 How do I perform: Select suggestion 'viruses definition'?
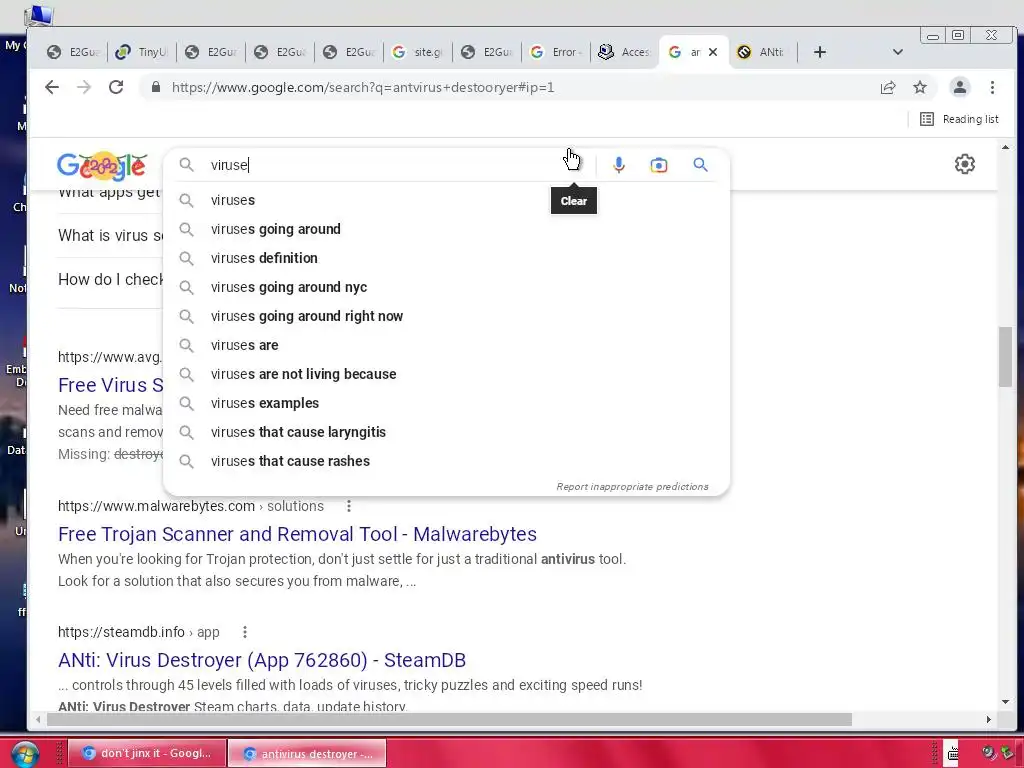(446, 258)
